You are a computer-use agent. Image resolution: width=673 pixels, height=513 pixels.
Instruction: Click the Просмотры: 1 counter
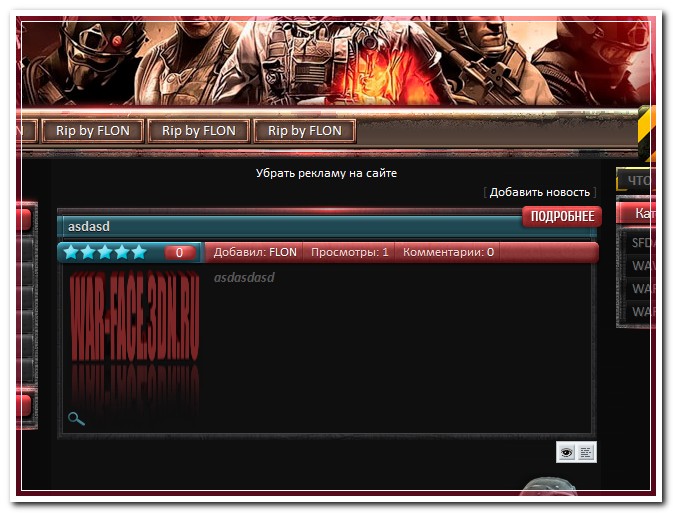[x=349, y=253]
